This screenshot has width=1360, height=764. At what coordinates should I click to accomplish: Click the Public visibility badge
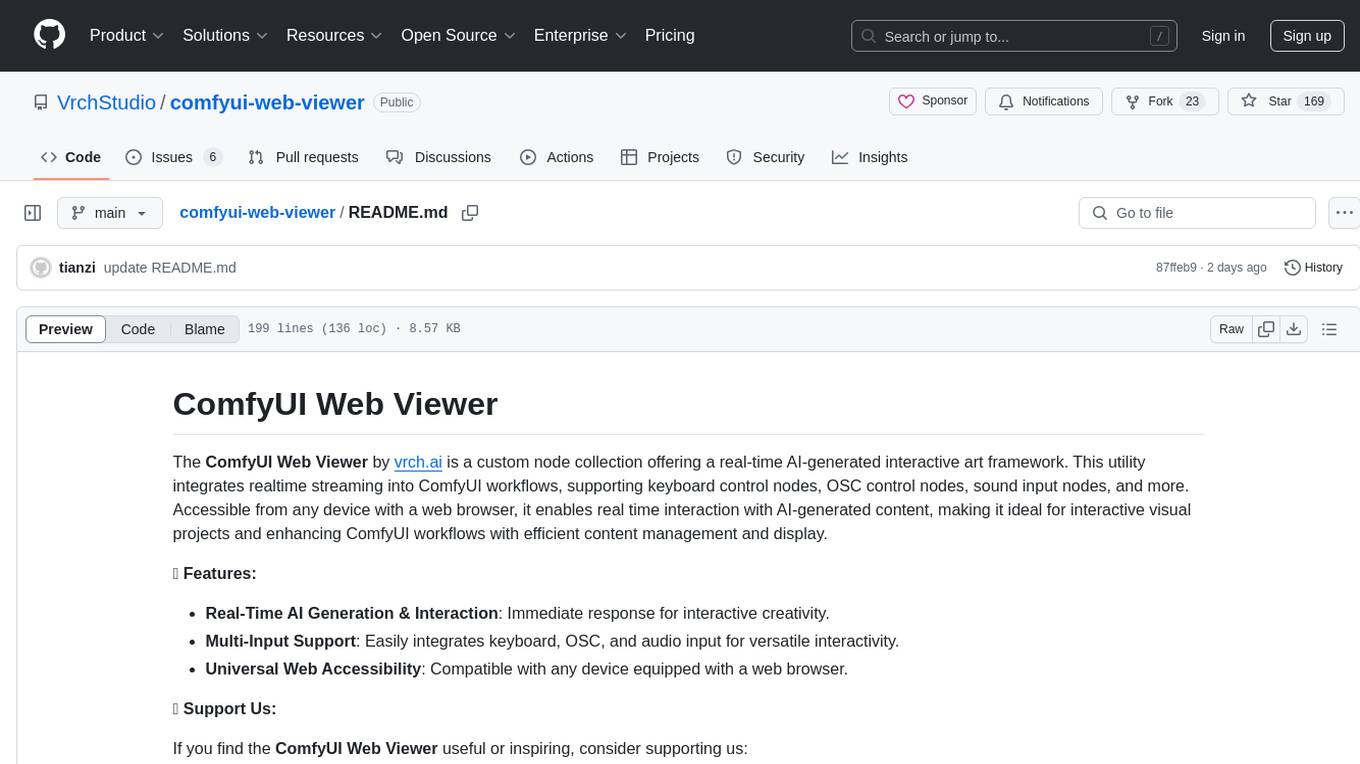click(397, 102)
